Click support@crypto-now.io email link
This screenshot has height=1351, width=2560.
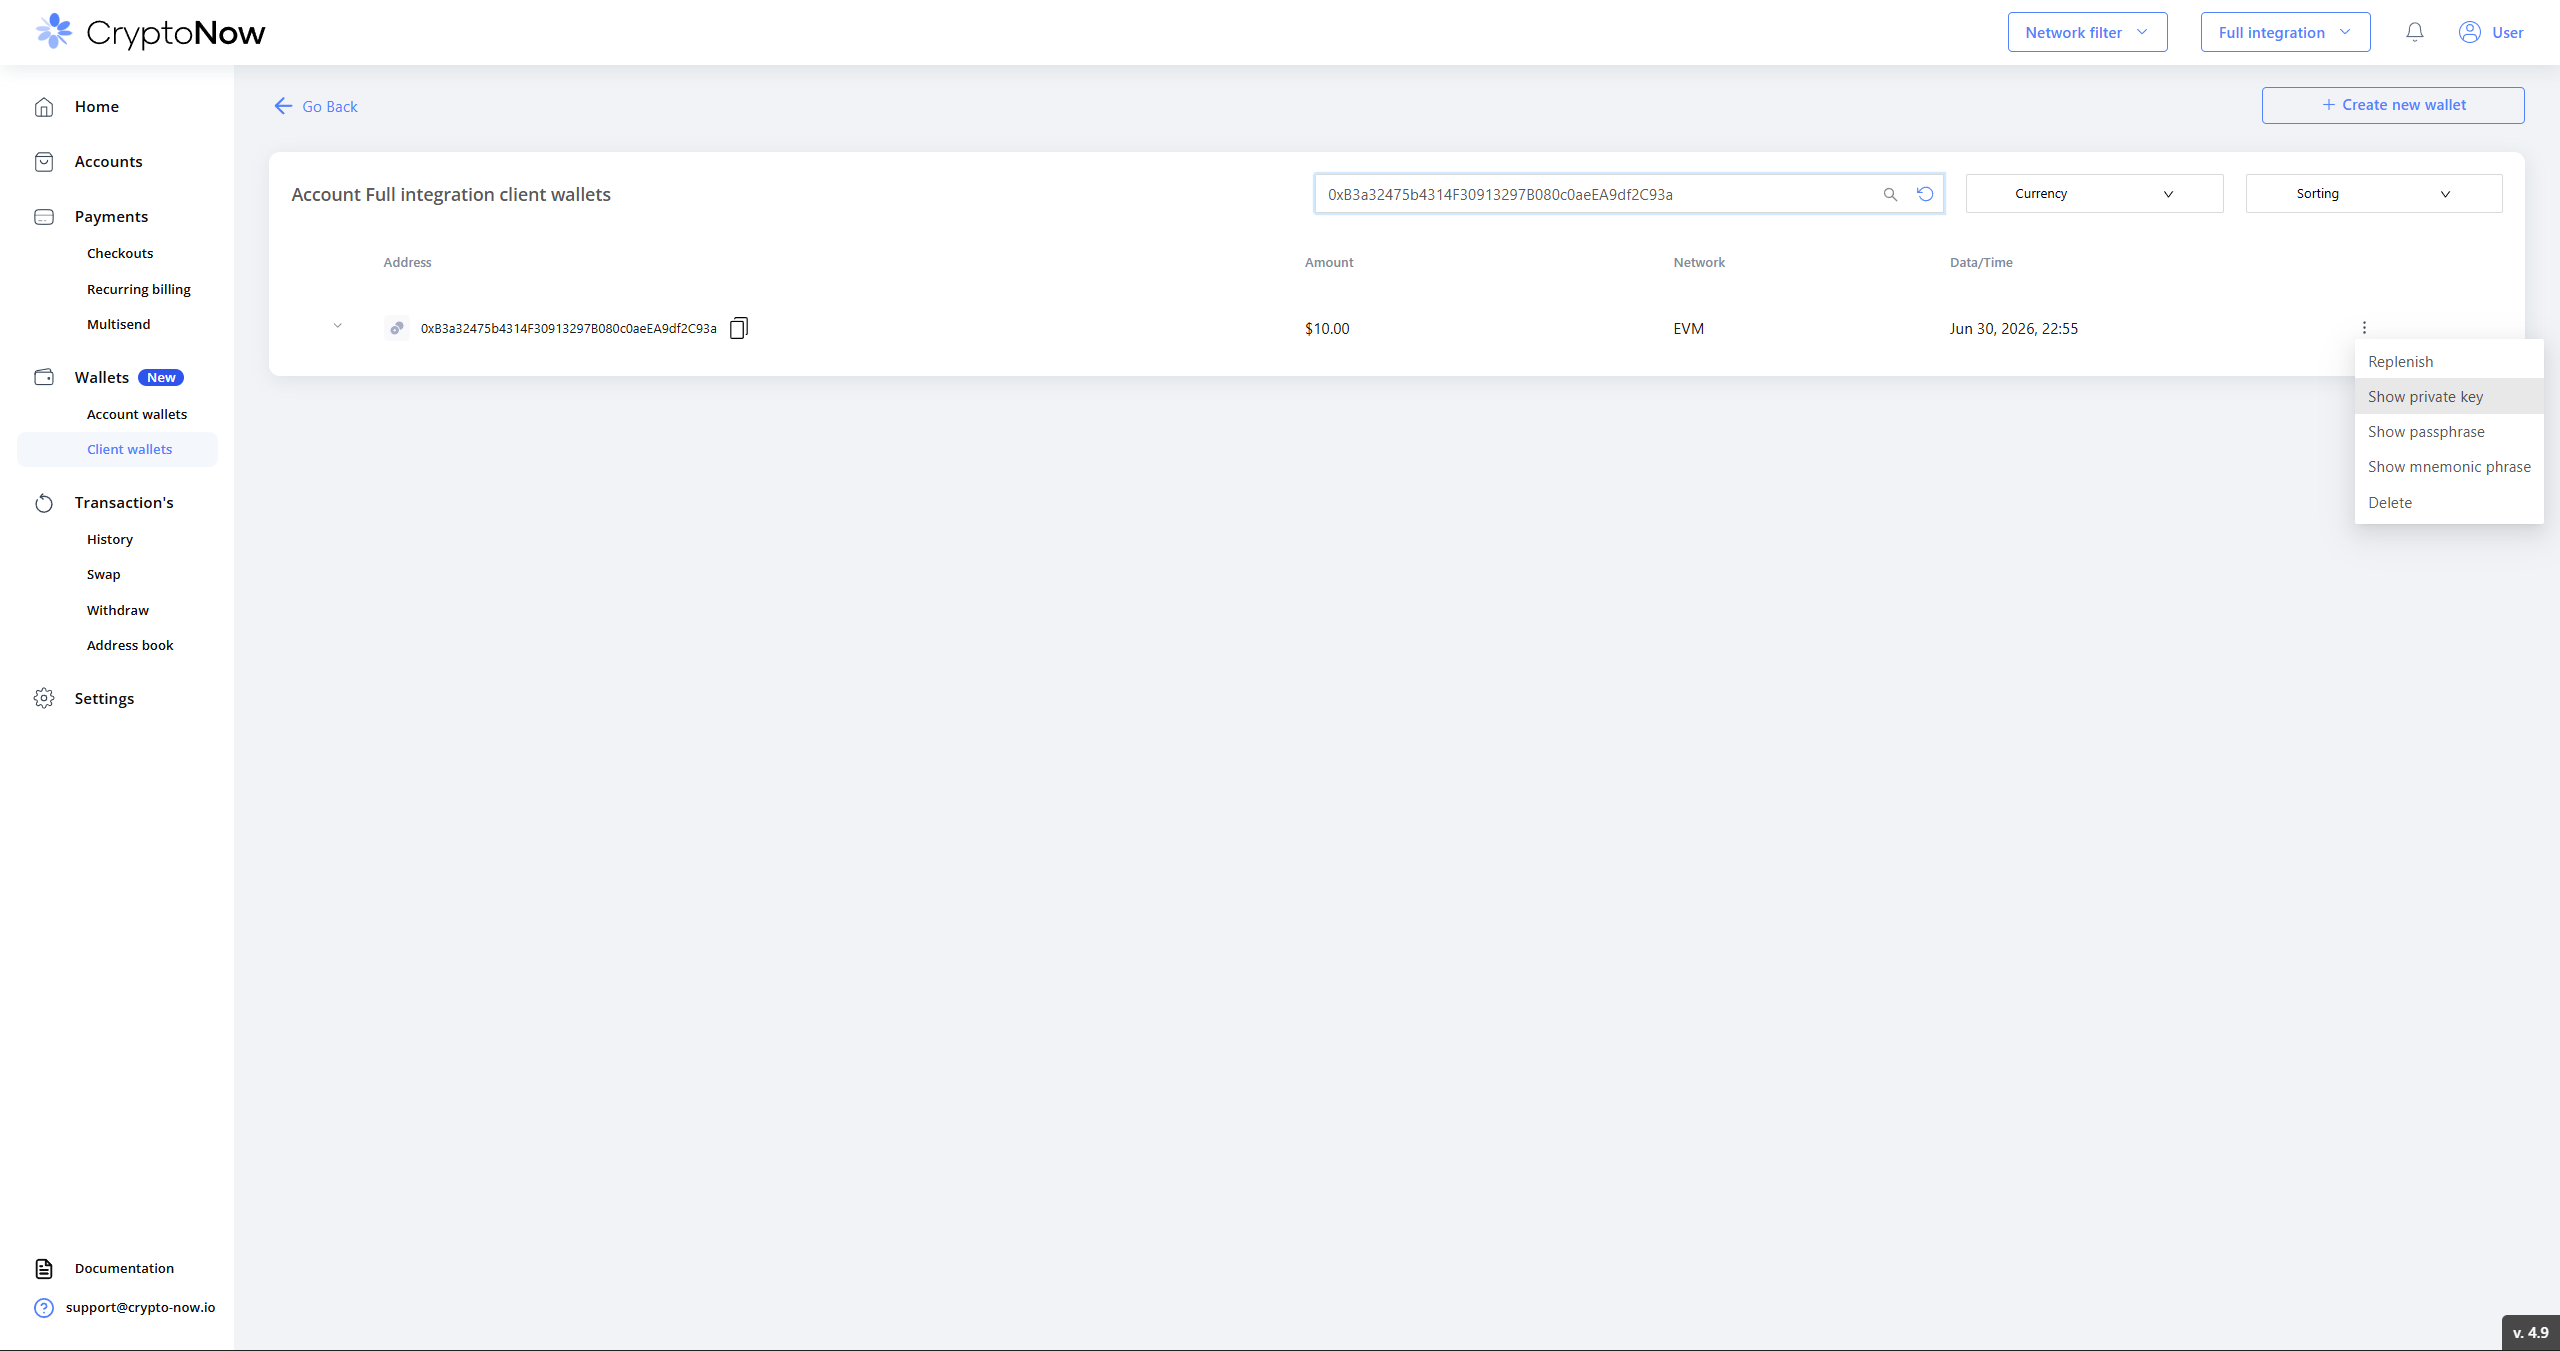[x=141, y=1308]
